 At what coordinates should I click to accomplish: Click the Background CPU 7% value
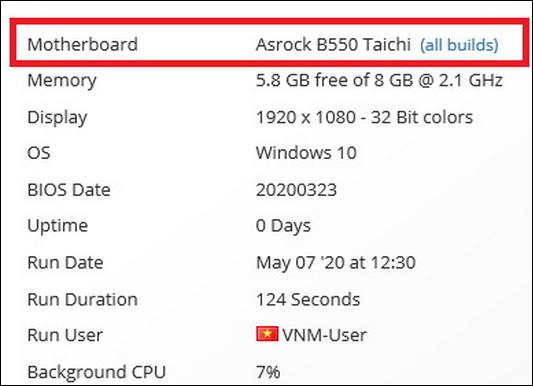pos(268,372)
